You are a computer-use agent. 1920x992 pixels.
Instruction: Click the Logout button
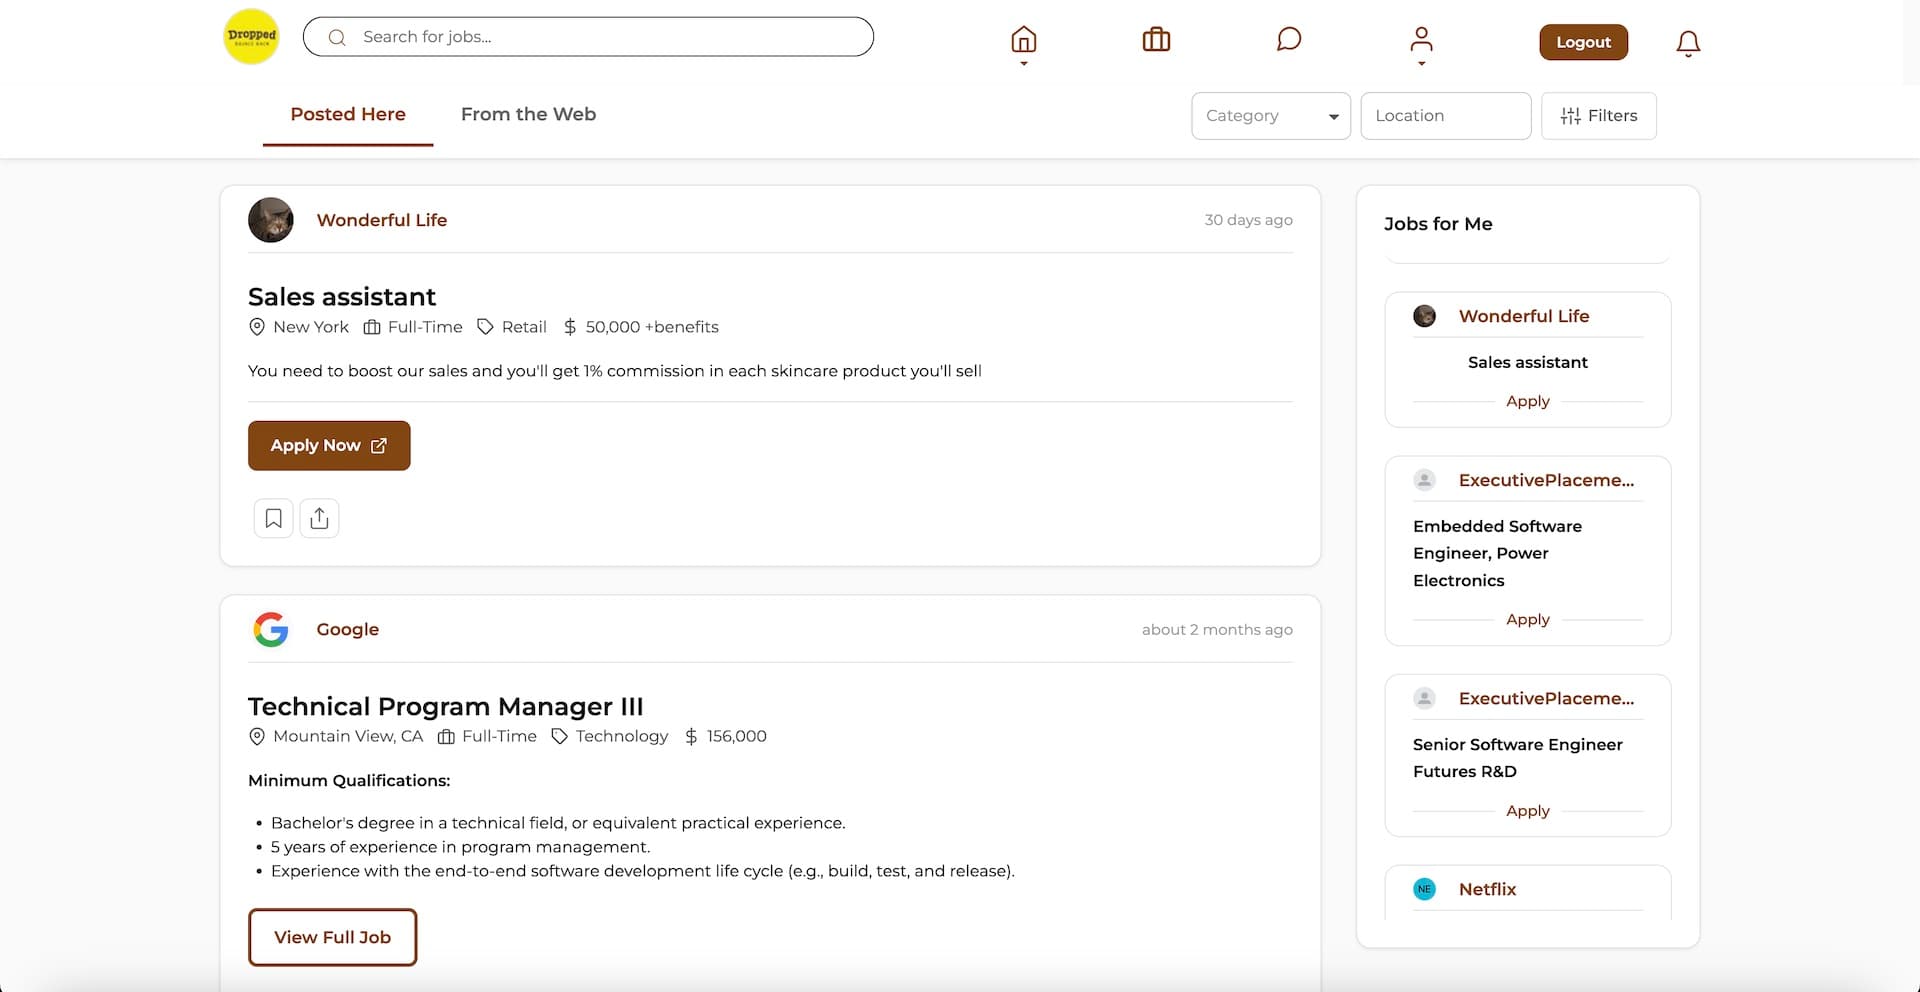tap(1583, 42)
